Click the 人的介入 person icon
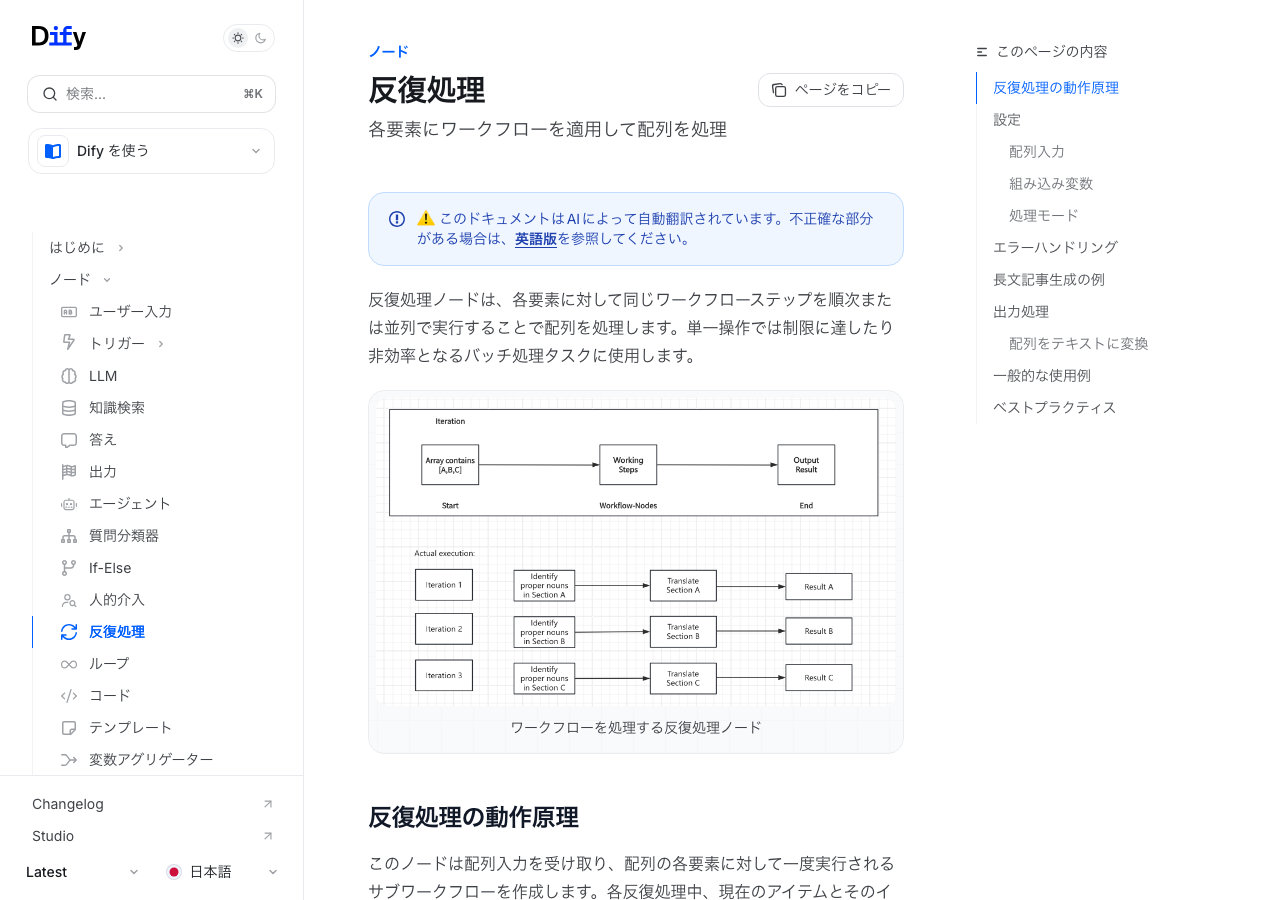 (69, 600)
